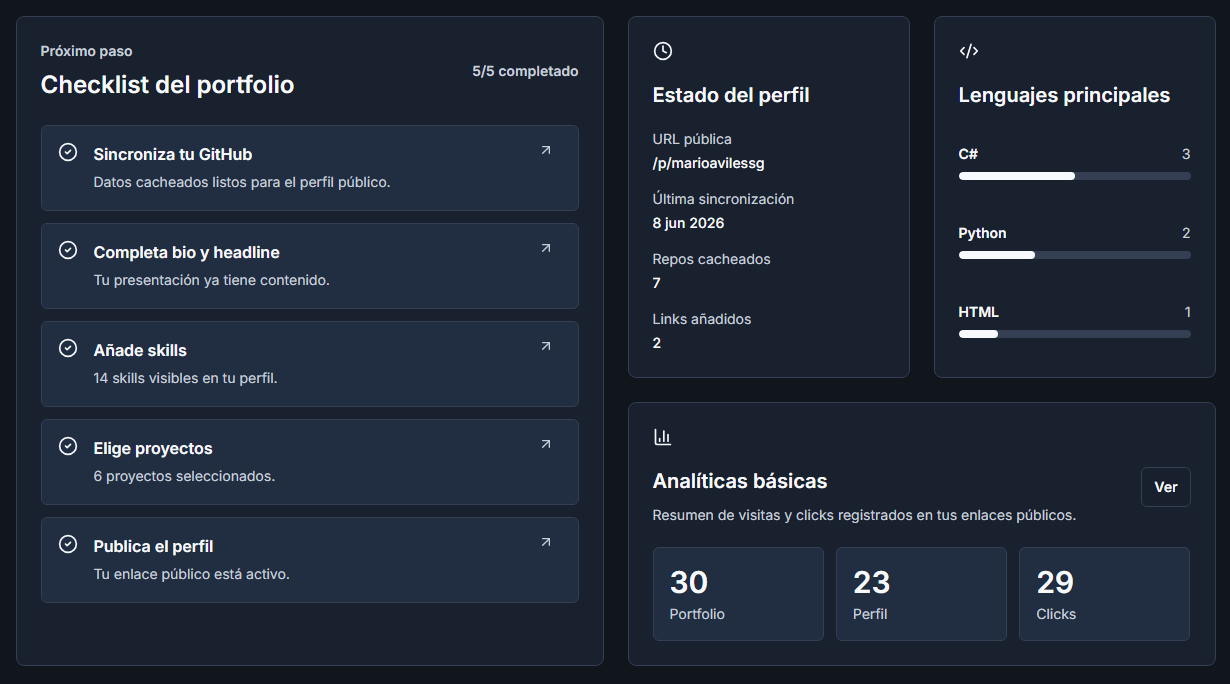Click the Python language label
The height and width of the screenshot is (684, 1230).
(982, 233)
